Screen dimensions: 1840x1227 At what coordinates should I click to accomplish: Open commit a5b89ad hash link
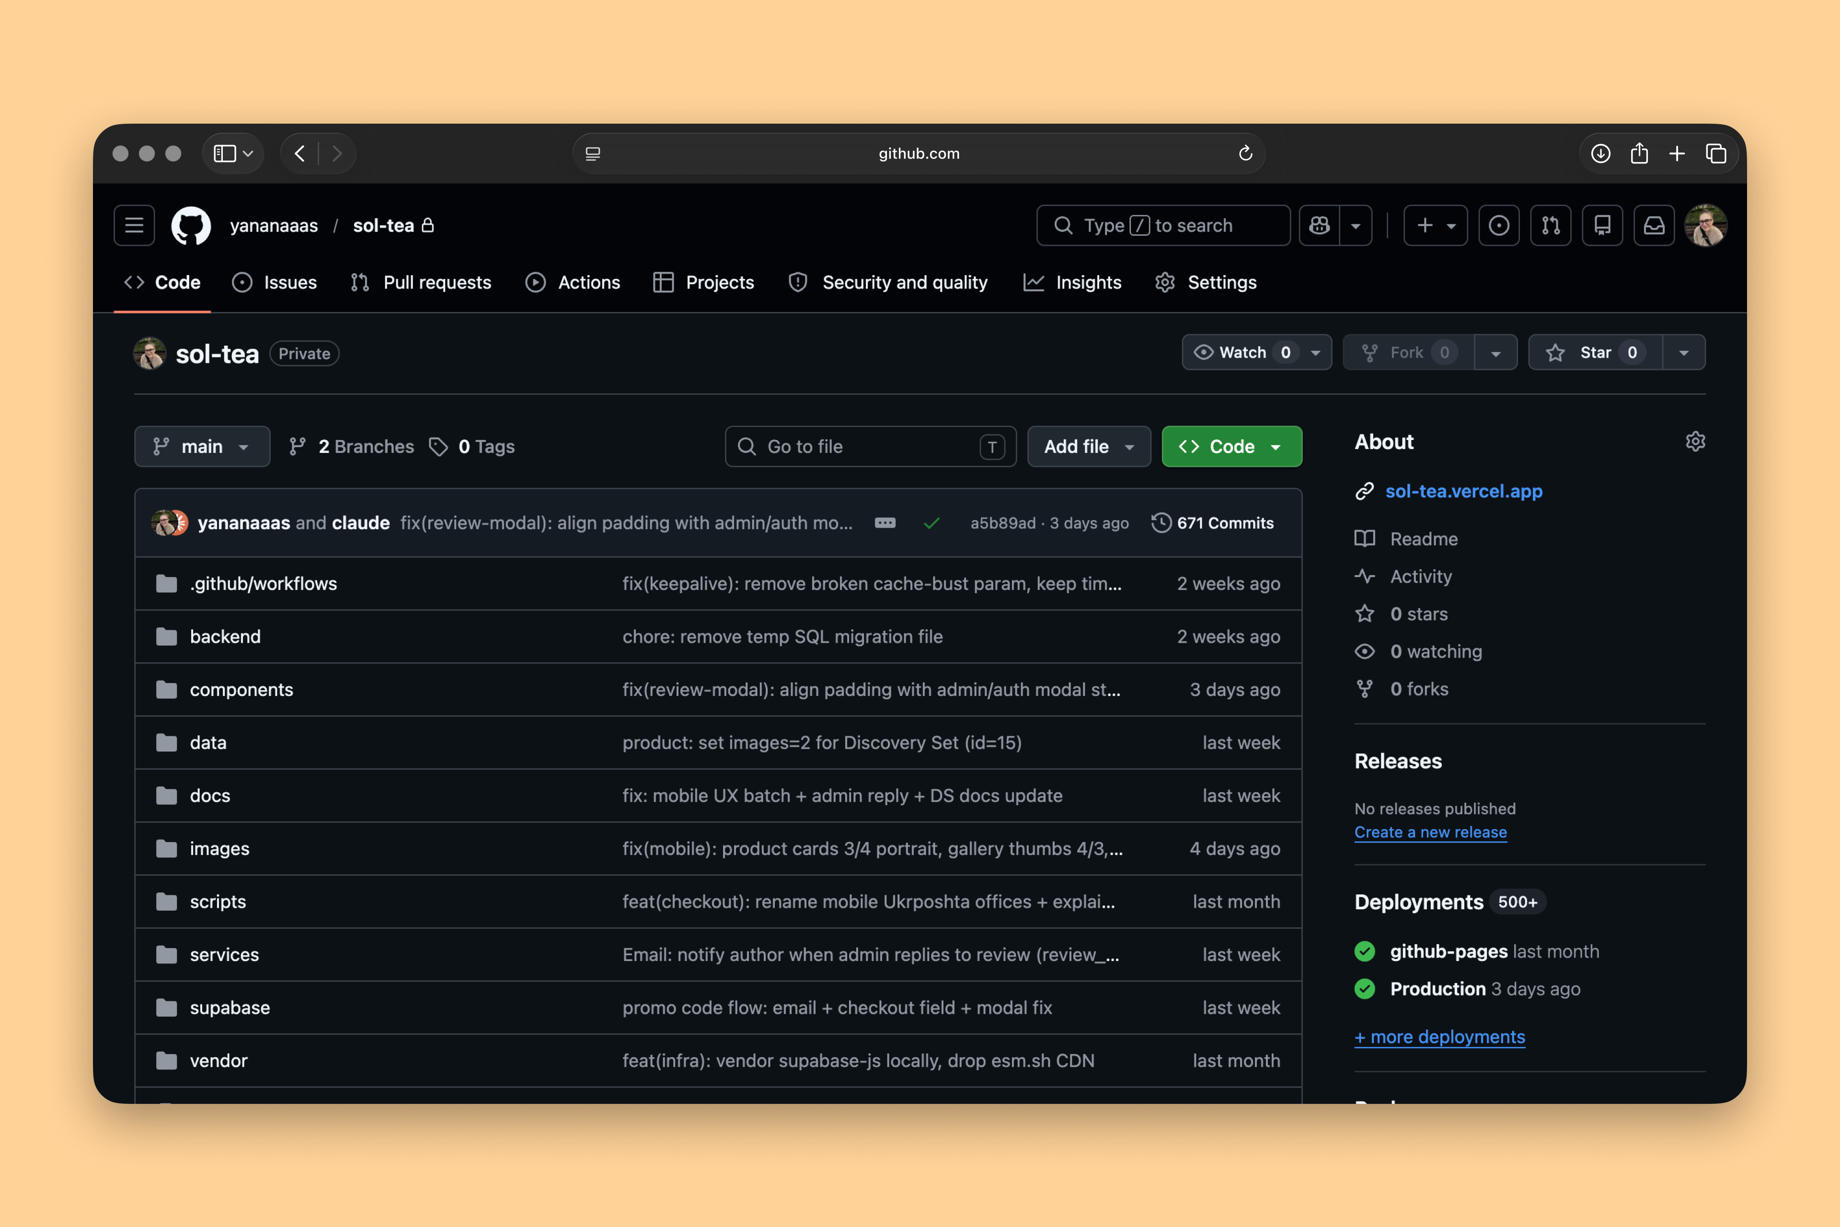1002,523
